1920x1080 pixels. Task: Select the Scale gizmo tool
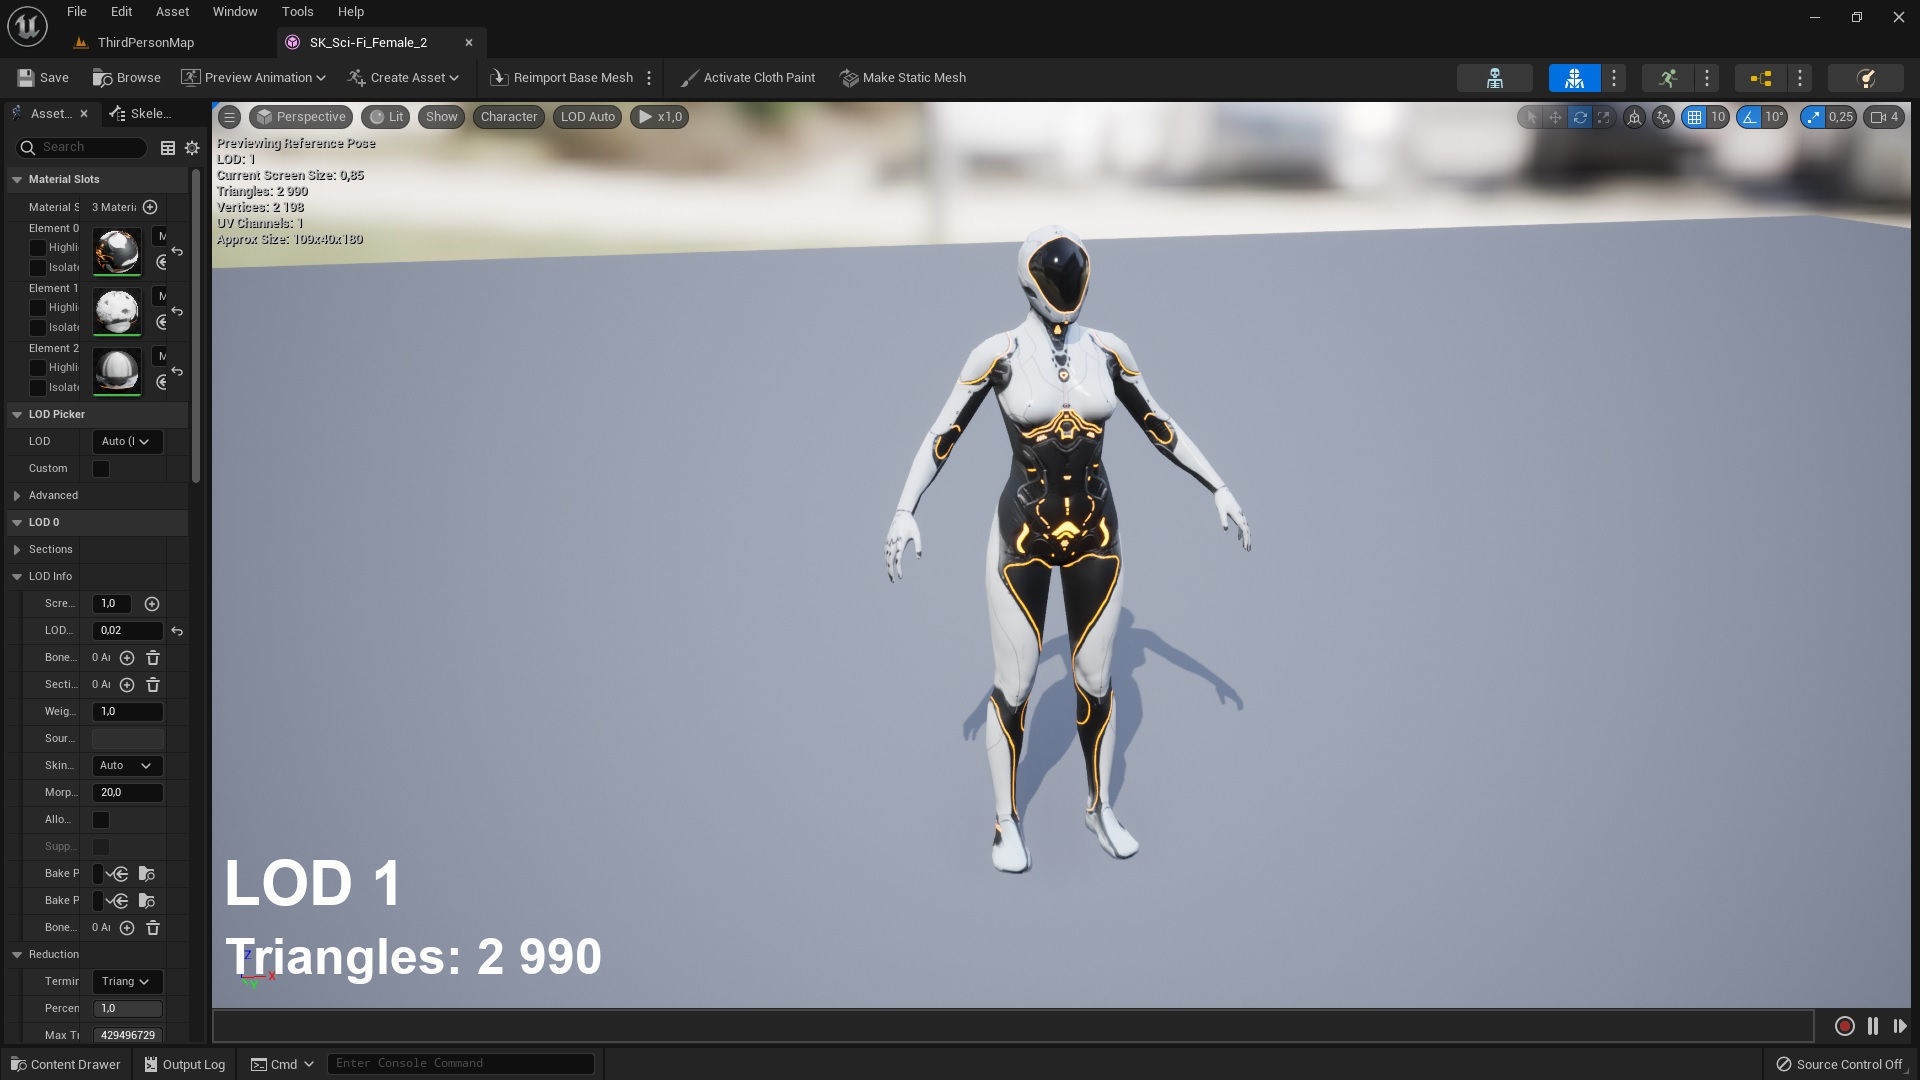point(1604,117)
